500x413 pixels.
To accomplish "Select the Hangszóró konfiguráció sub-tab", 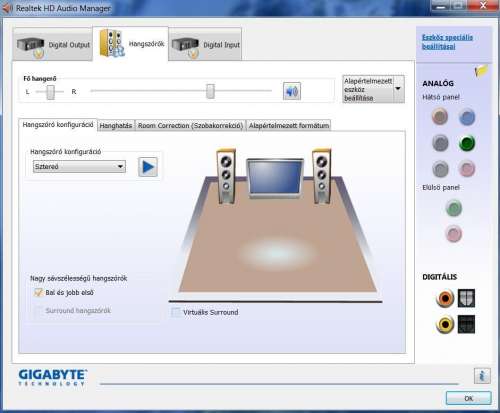I will coord(58,125).
